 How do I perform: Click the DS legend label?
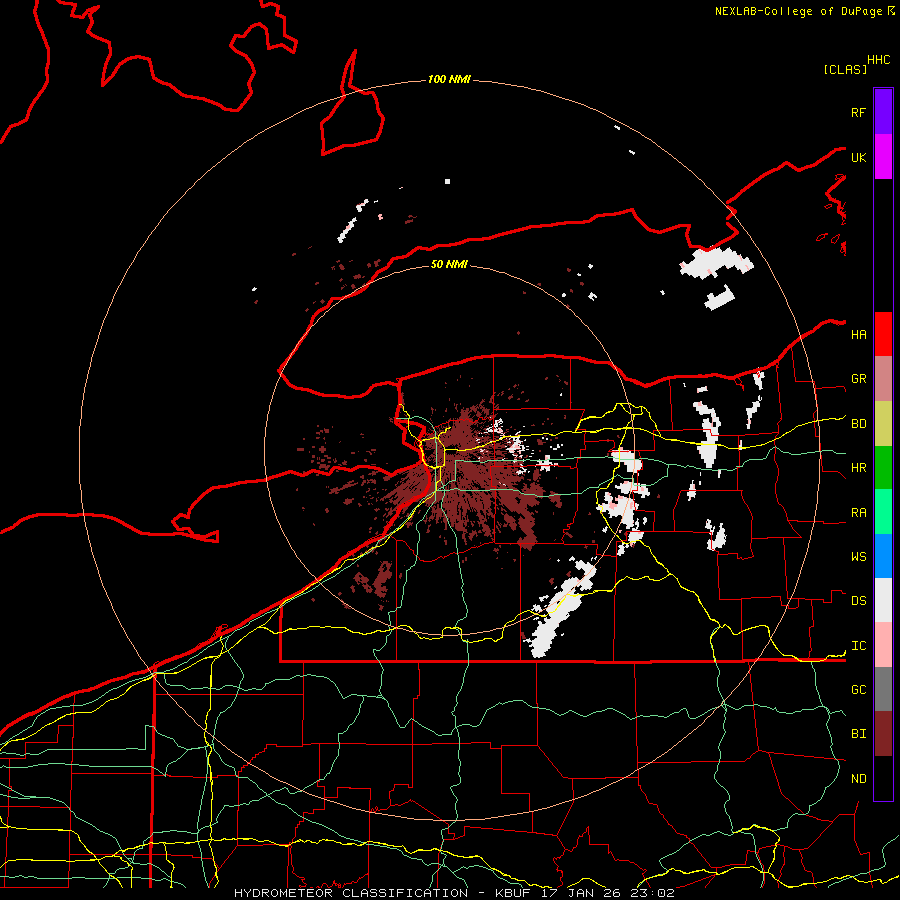[x=858, y=601]
